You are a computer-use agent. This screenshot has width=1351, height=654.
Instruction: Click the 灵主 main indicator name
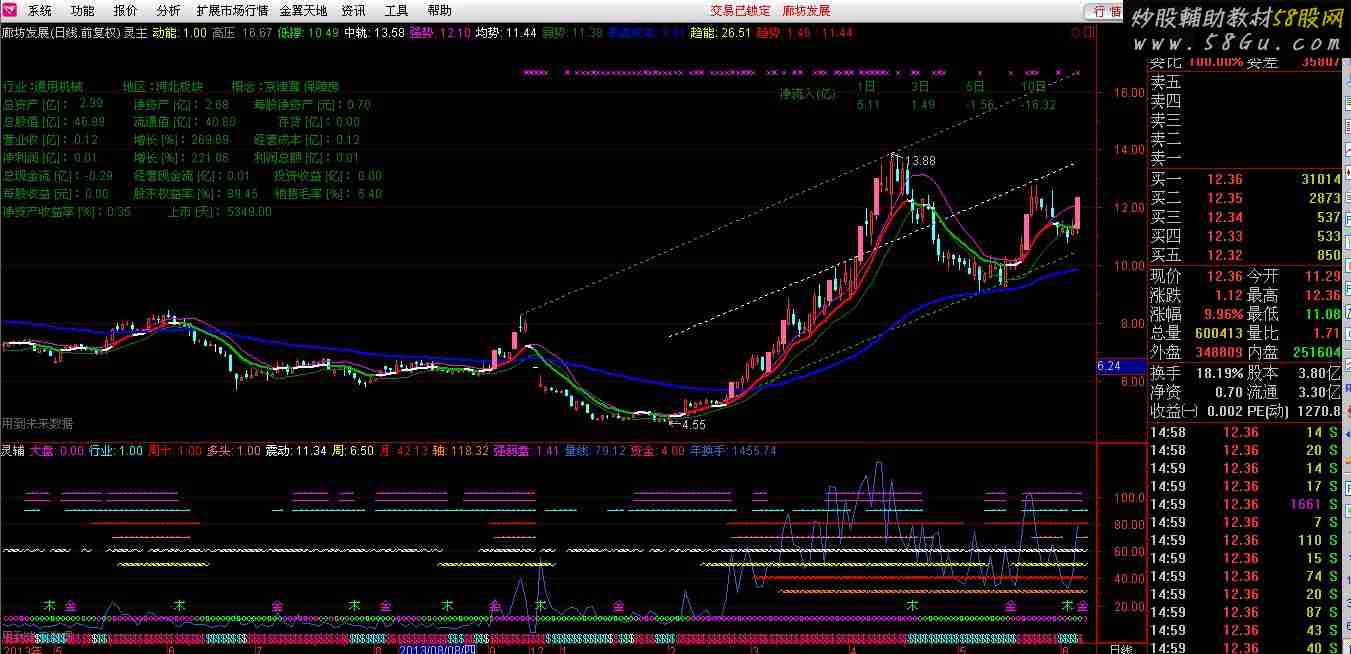pyautogui.click(x=135, y=33)
